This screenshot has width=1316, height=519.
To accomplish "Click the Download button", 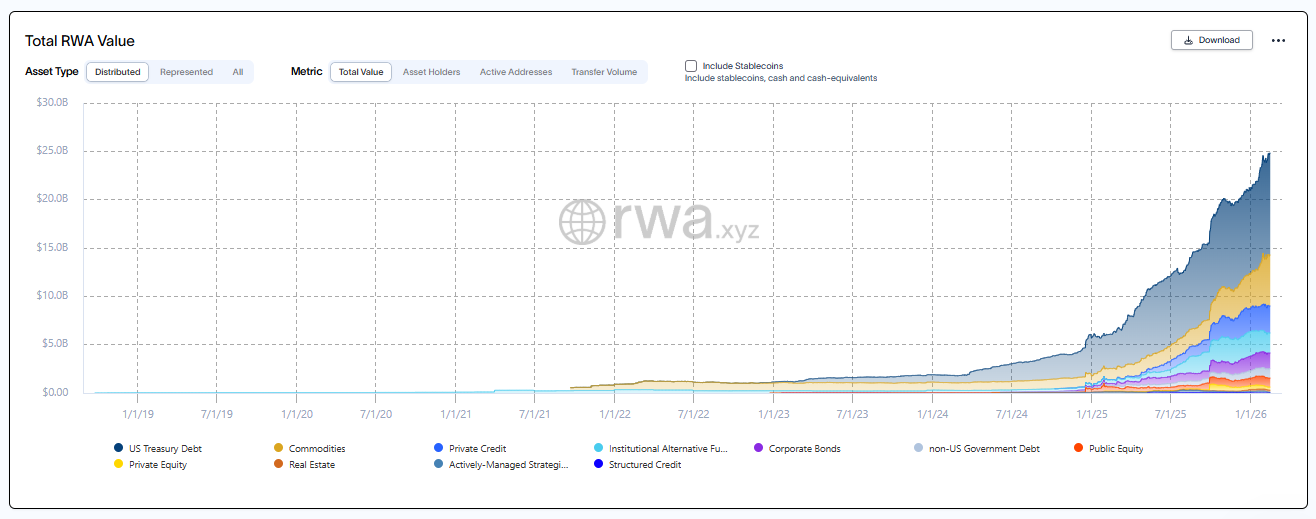I will tap(1211, 40).
